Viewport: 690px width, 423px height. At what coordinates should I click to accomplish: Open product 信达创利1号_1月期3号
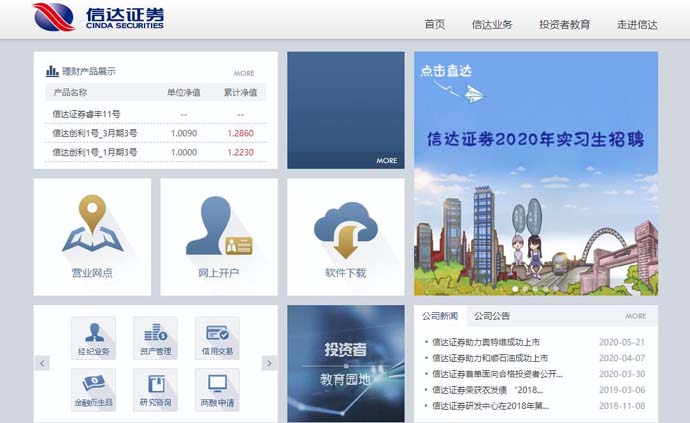tap(95, 152)
